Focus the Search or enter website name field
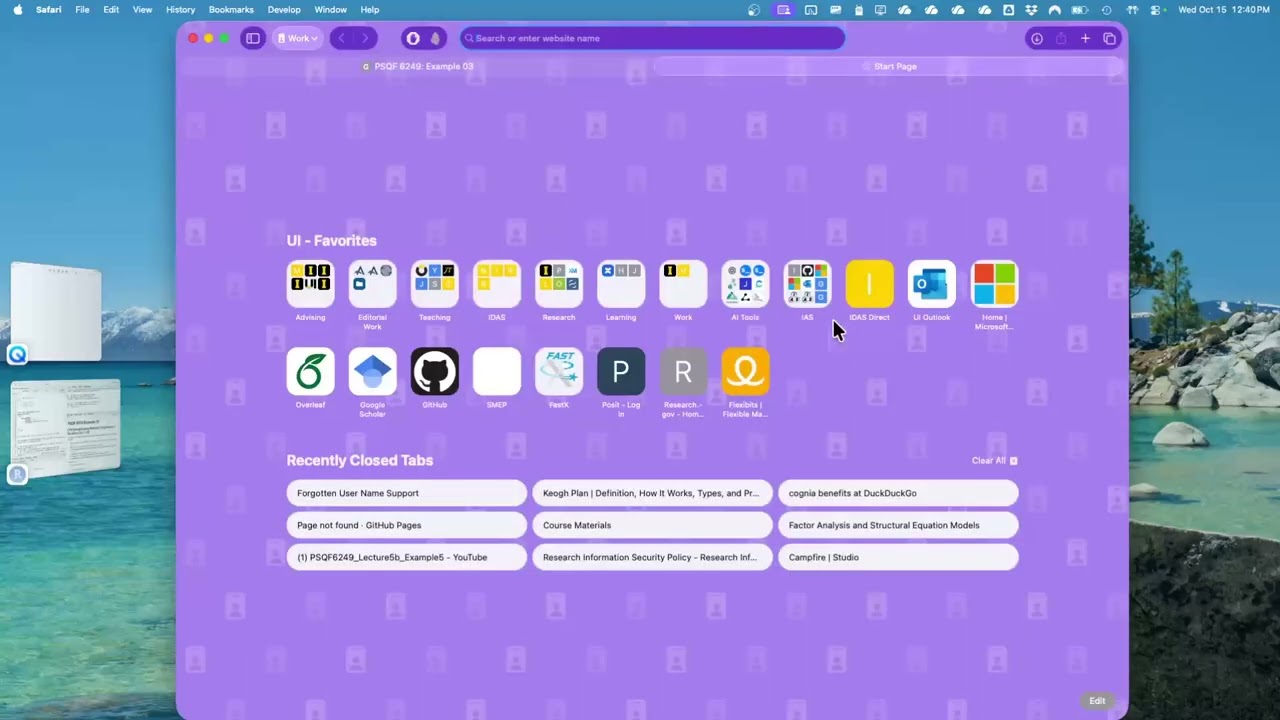Viewport: 1280px width, 720px height. coord(652,38)
